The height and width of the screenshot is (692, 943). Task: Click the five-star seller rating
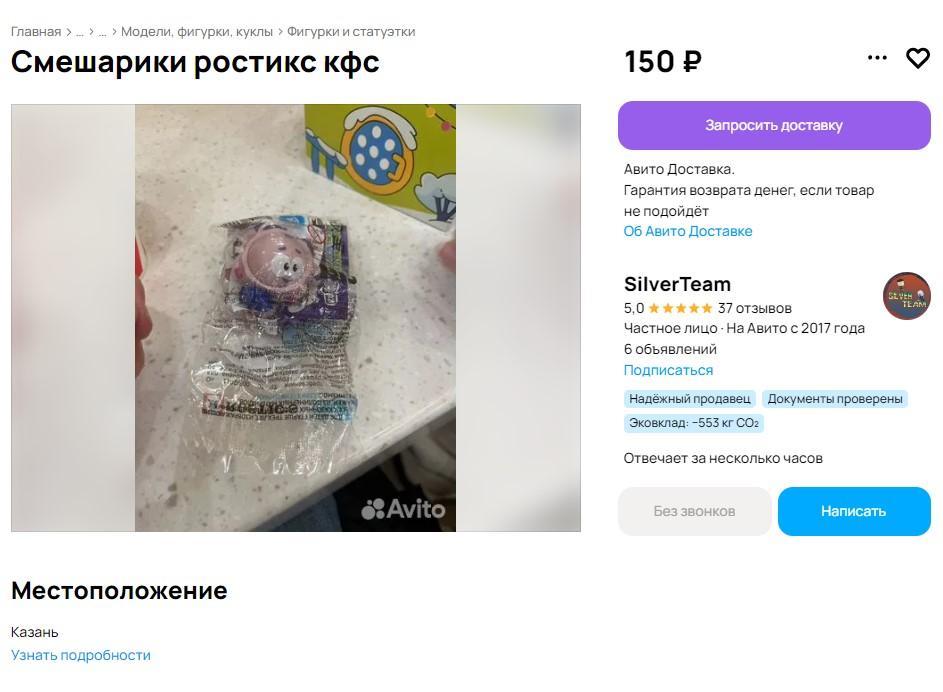680,308
